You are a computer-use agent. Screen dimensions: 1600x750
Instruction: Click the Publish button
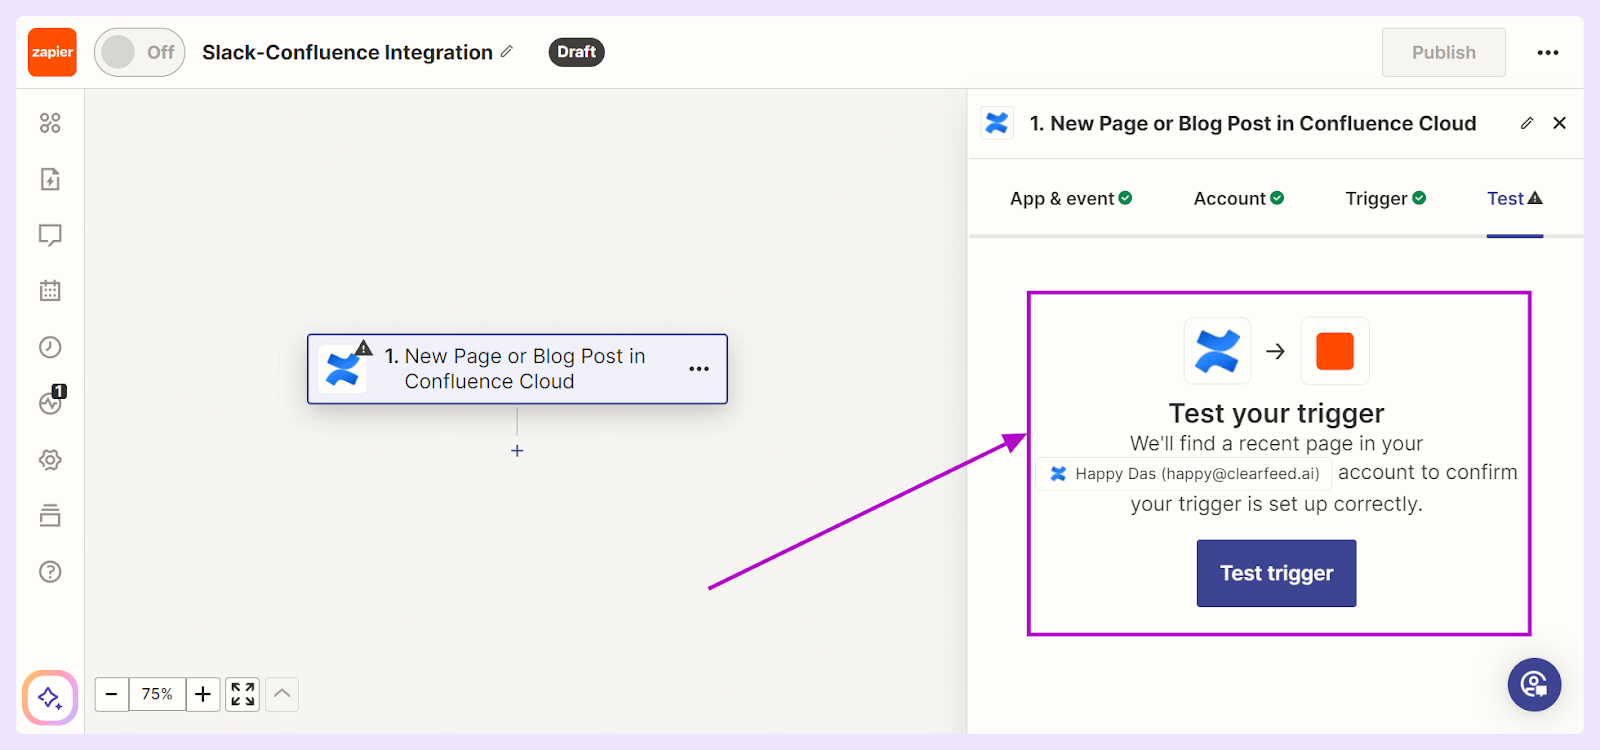(1443, 52)
